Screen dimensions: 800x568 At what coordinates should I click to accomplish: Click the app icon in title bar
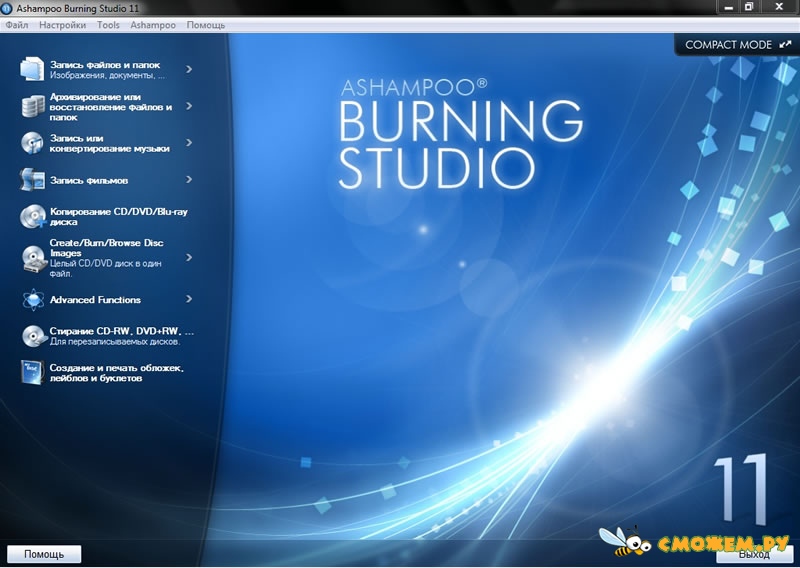click(x=7, y=8)
